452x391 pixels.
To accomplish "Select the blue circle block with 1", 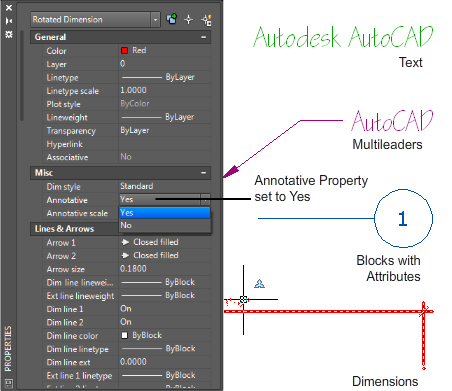I will pos(403,219).
